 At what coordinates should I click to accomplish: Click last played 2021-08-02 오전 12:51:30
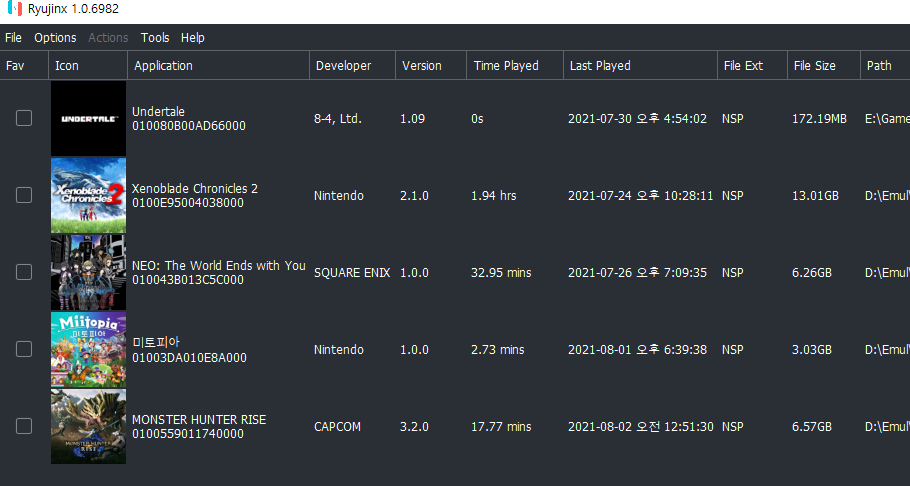tap(641, 427)
